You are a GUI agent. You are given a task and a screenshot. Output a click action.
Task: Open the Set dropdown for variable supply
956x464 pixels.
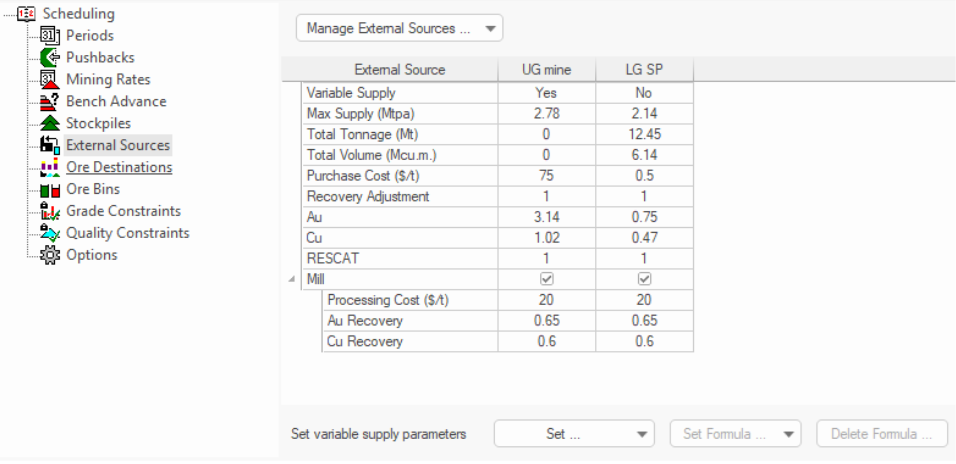574,434
